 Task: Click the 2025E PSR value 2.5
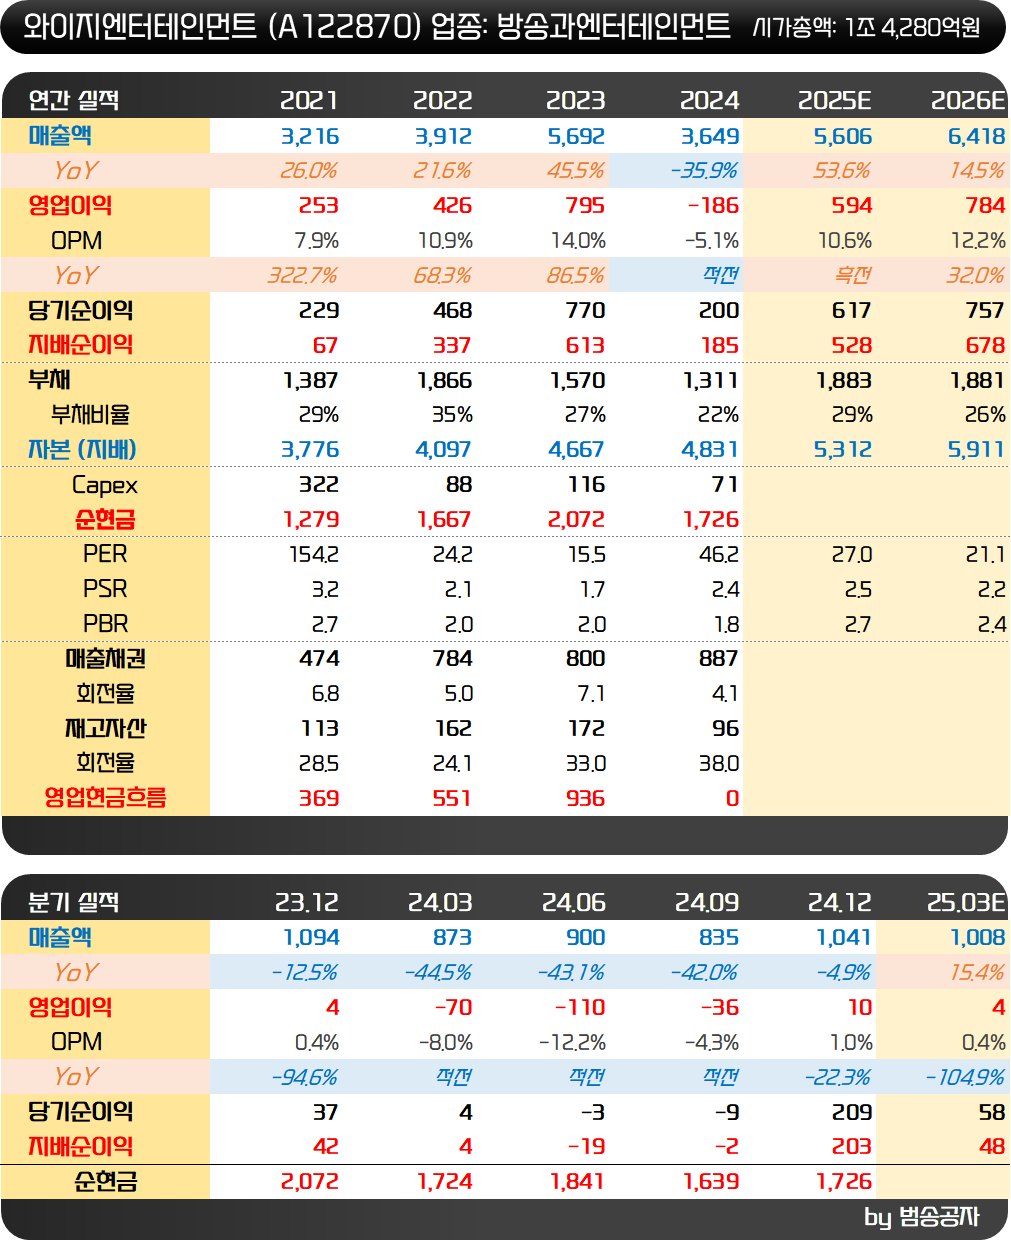(858, 590)
